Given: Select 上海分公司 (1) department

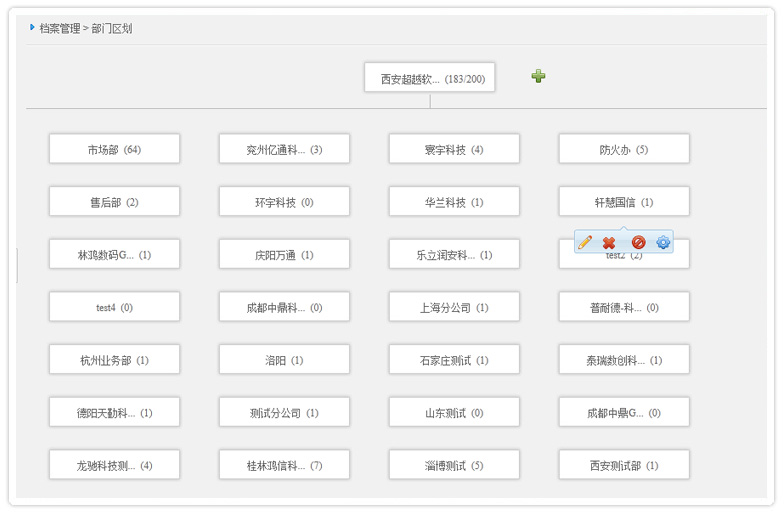Looking at the screenshot, I should [x=454, y=306].
